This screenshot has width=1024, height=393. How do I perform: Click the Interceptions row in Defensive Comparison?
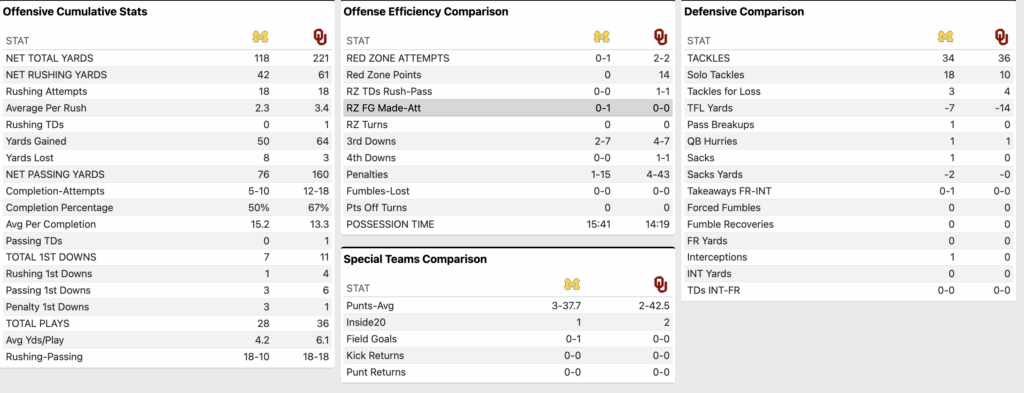point(849,257)
